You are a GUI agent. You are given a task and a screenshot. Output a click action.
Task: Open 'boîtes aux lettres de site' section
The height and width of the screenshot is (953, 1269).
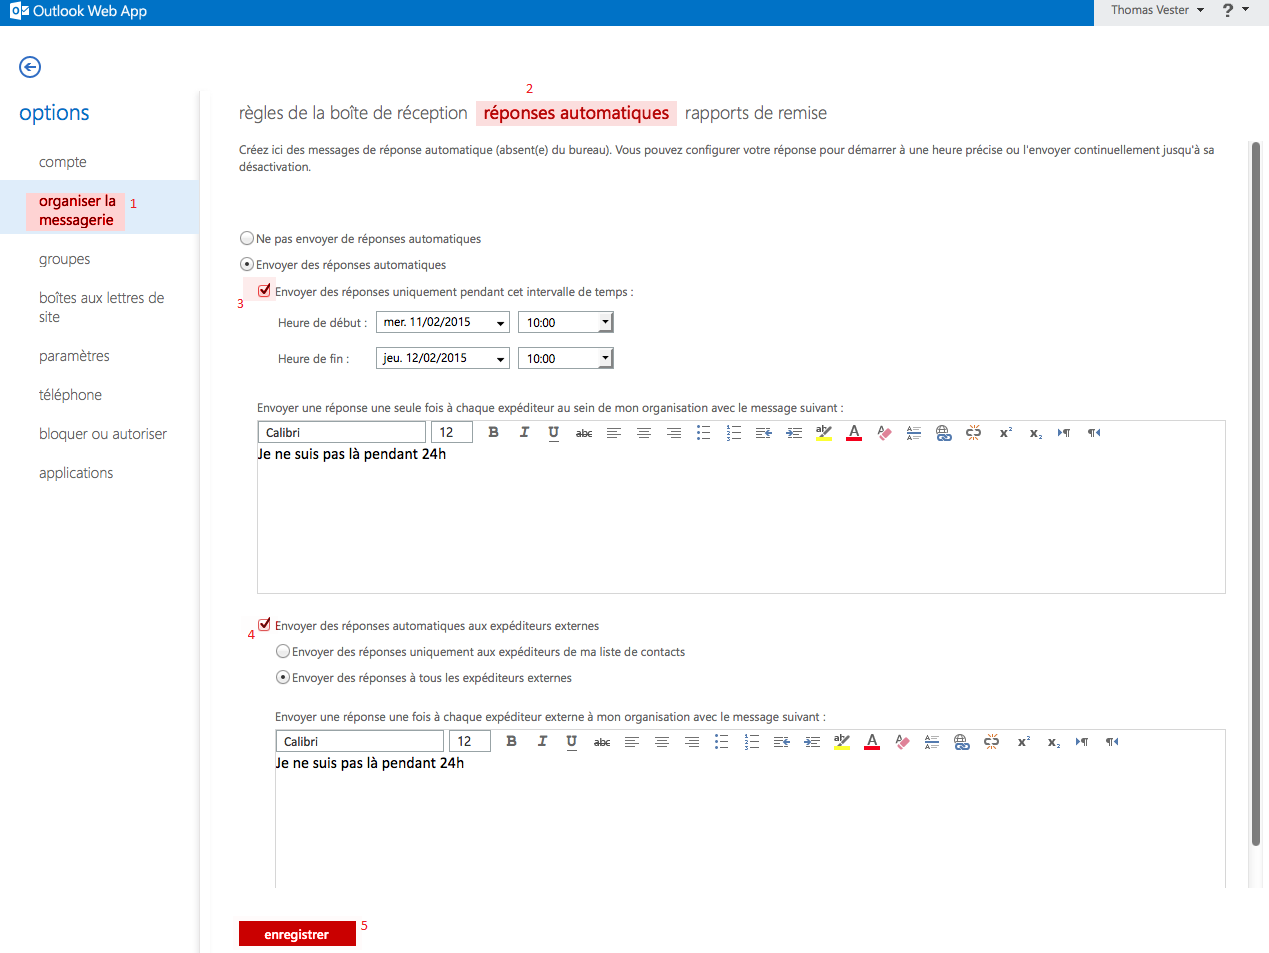click(x=102, y=307)
